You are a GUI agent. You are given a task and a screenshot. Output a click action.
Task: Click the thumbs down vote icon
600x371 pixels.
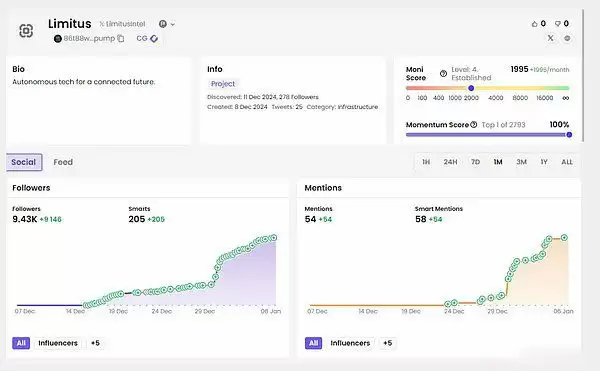click(558, 24)
